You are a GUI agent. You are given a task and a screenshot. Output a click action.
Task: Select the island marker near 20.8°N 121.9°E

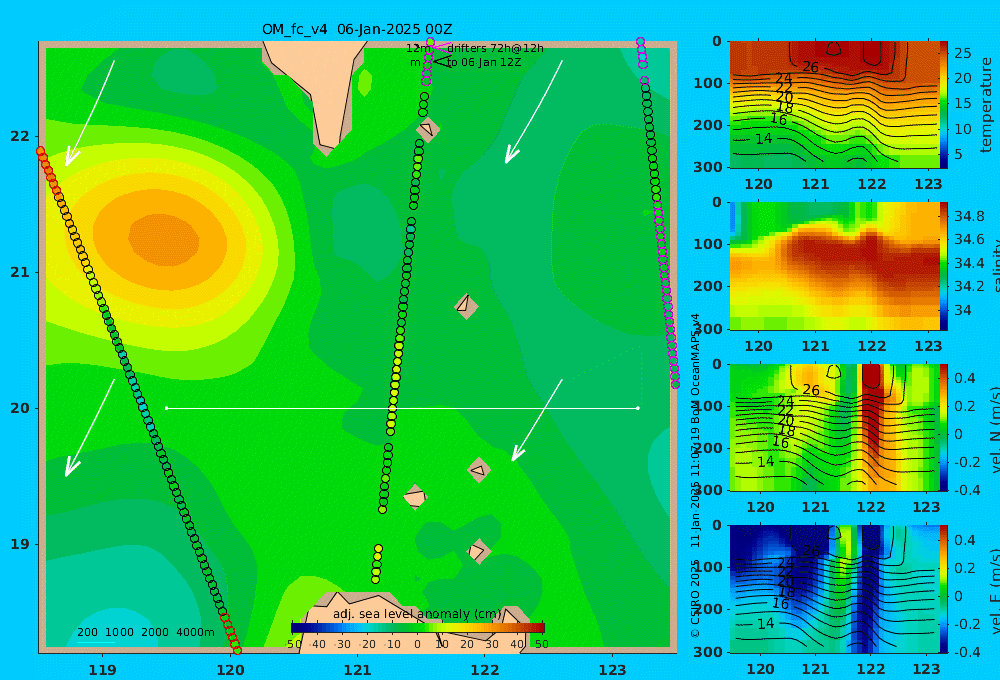click(466, 306)
